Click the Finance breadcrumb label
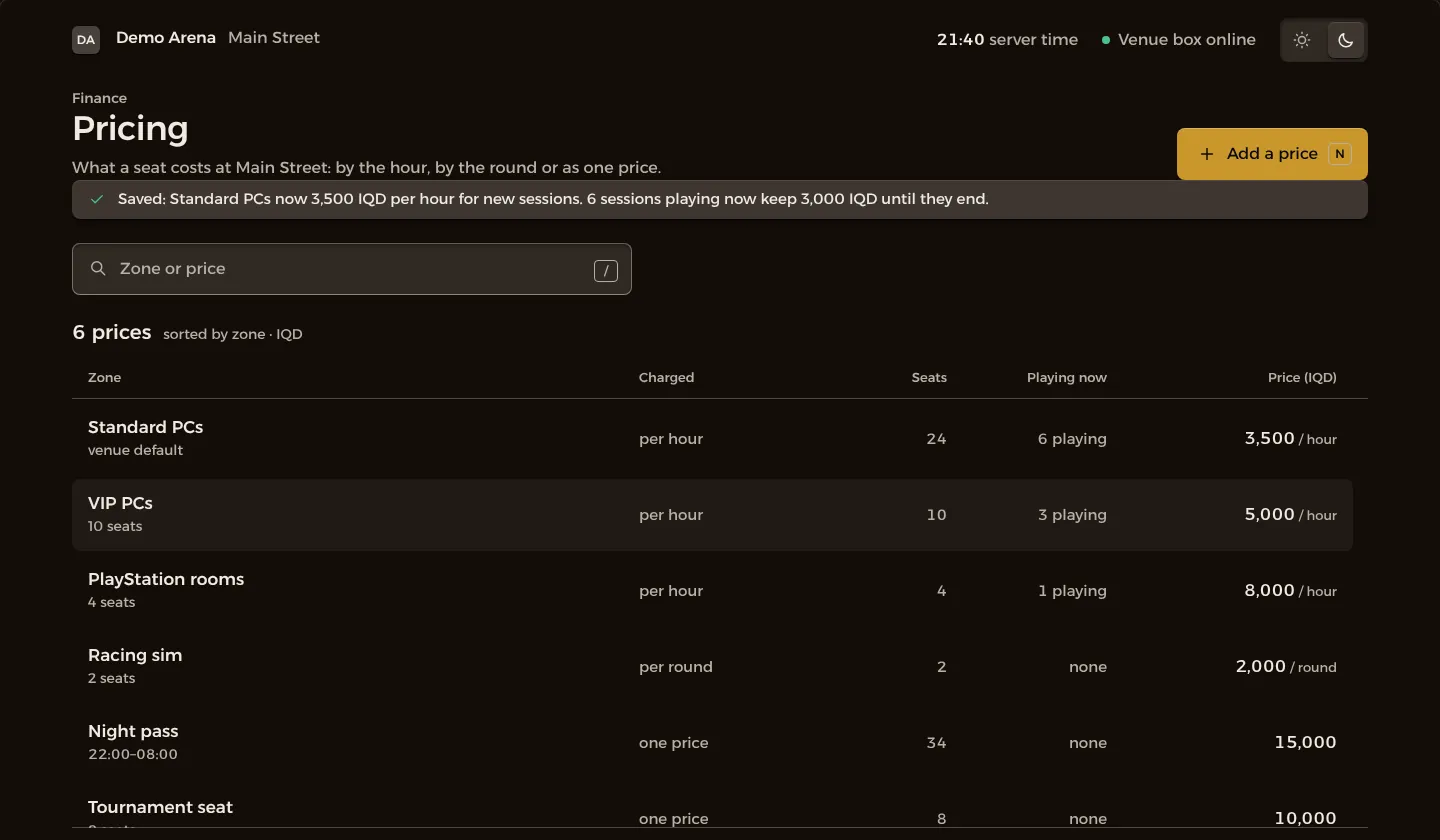This screenshot has height=840, width=1440. [x=99, y=98]
